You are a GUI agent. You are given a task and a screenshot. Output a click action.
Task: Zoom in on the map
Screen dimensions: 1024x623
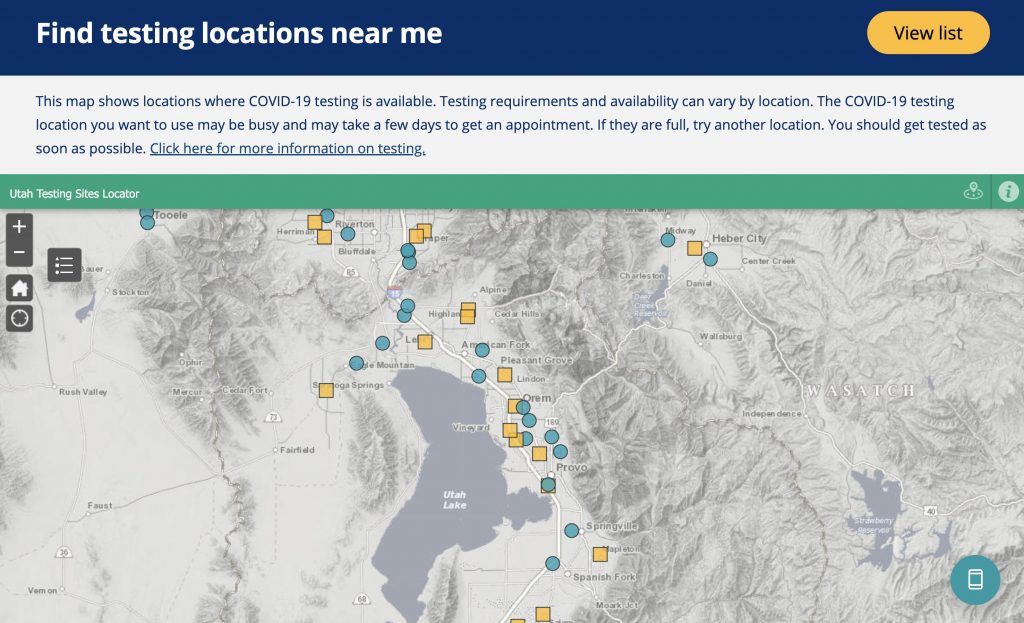click(x=19, y=227)
